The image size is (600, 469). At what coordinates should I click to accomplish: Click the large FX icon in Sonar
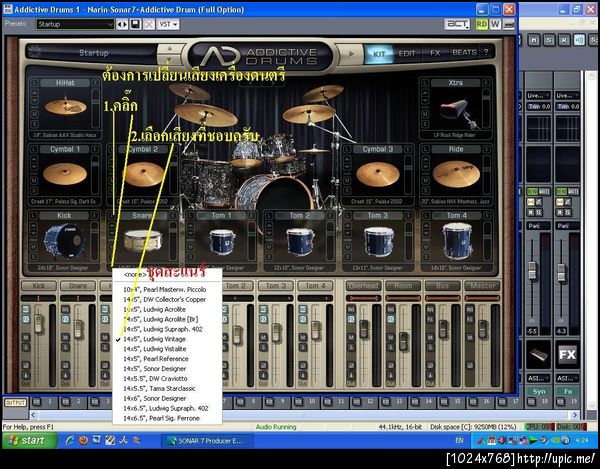(567, 355)
